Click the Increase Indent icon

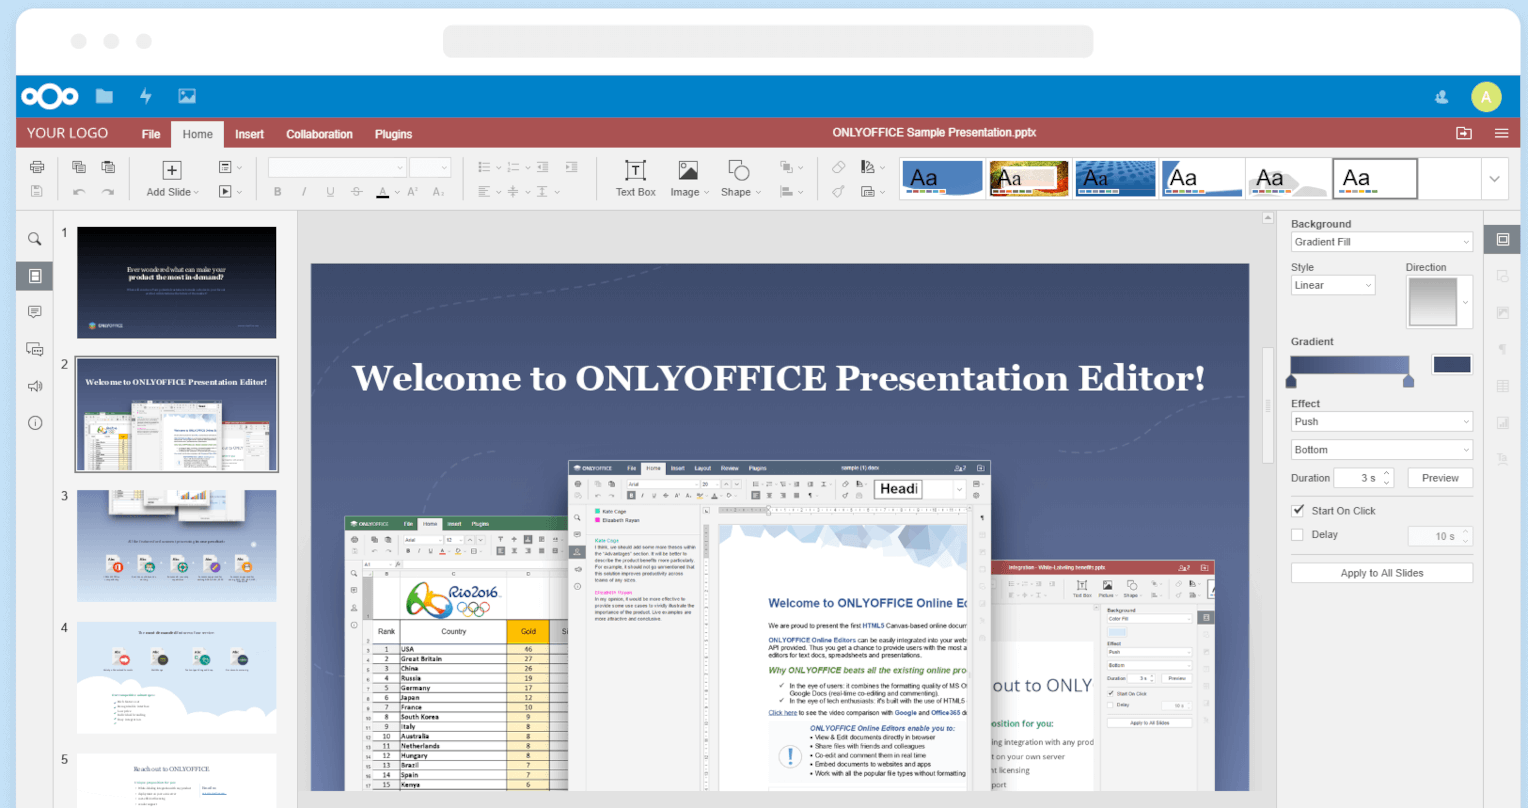tap(571, 167)
